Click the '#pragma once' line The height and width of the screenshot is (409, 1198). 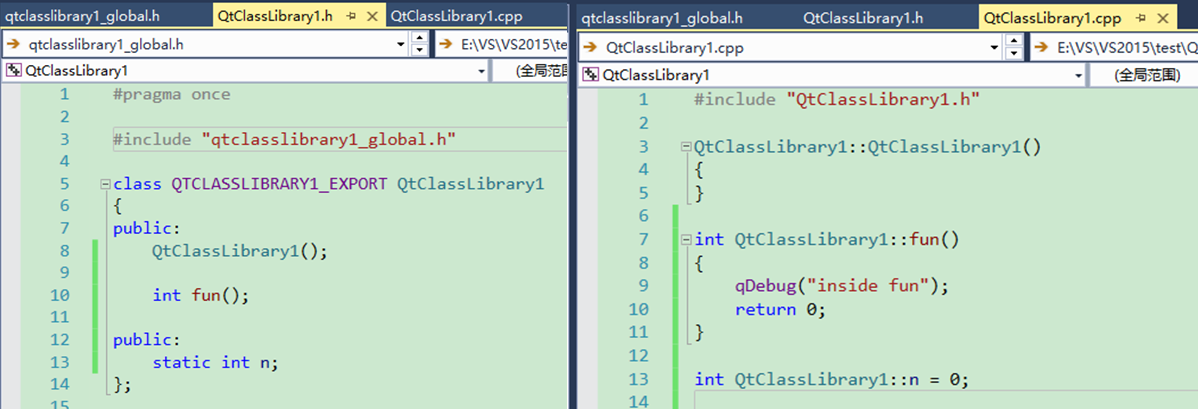pyautogui.click(x=171, y=95)
